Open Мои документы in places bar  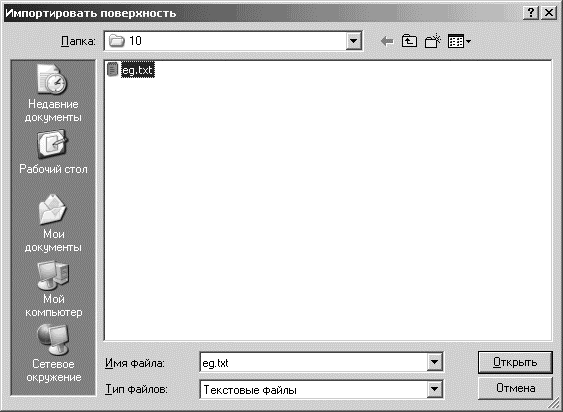pyautogui.click(x=53, y=223)
